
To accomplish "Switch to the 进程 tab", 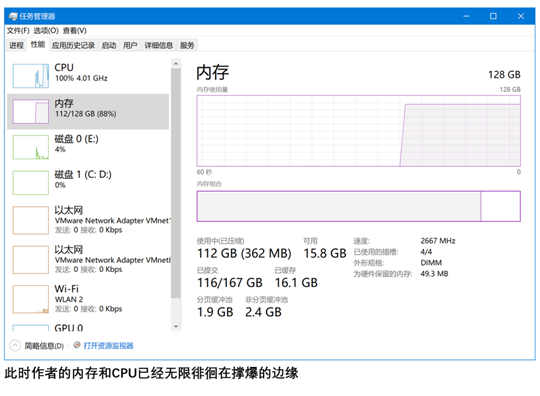I will (16, 45).
